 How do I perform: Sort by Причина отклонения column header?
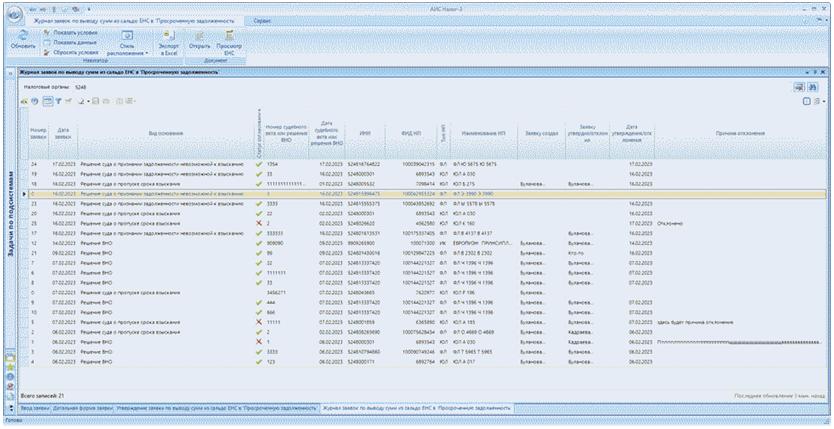[x=740, y=133]
